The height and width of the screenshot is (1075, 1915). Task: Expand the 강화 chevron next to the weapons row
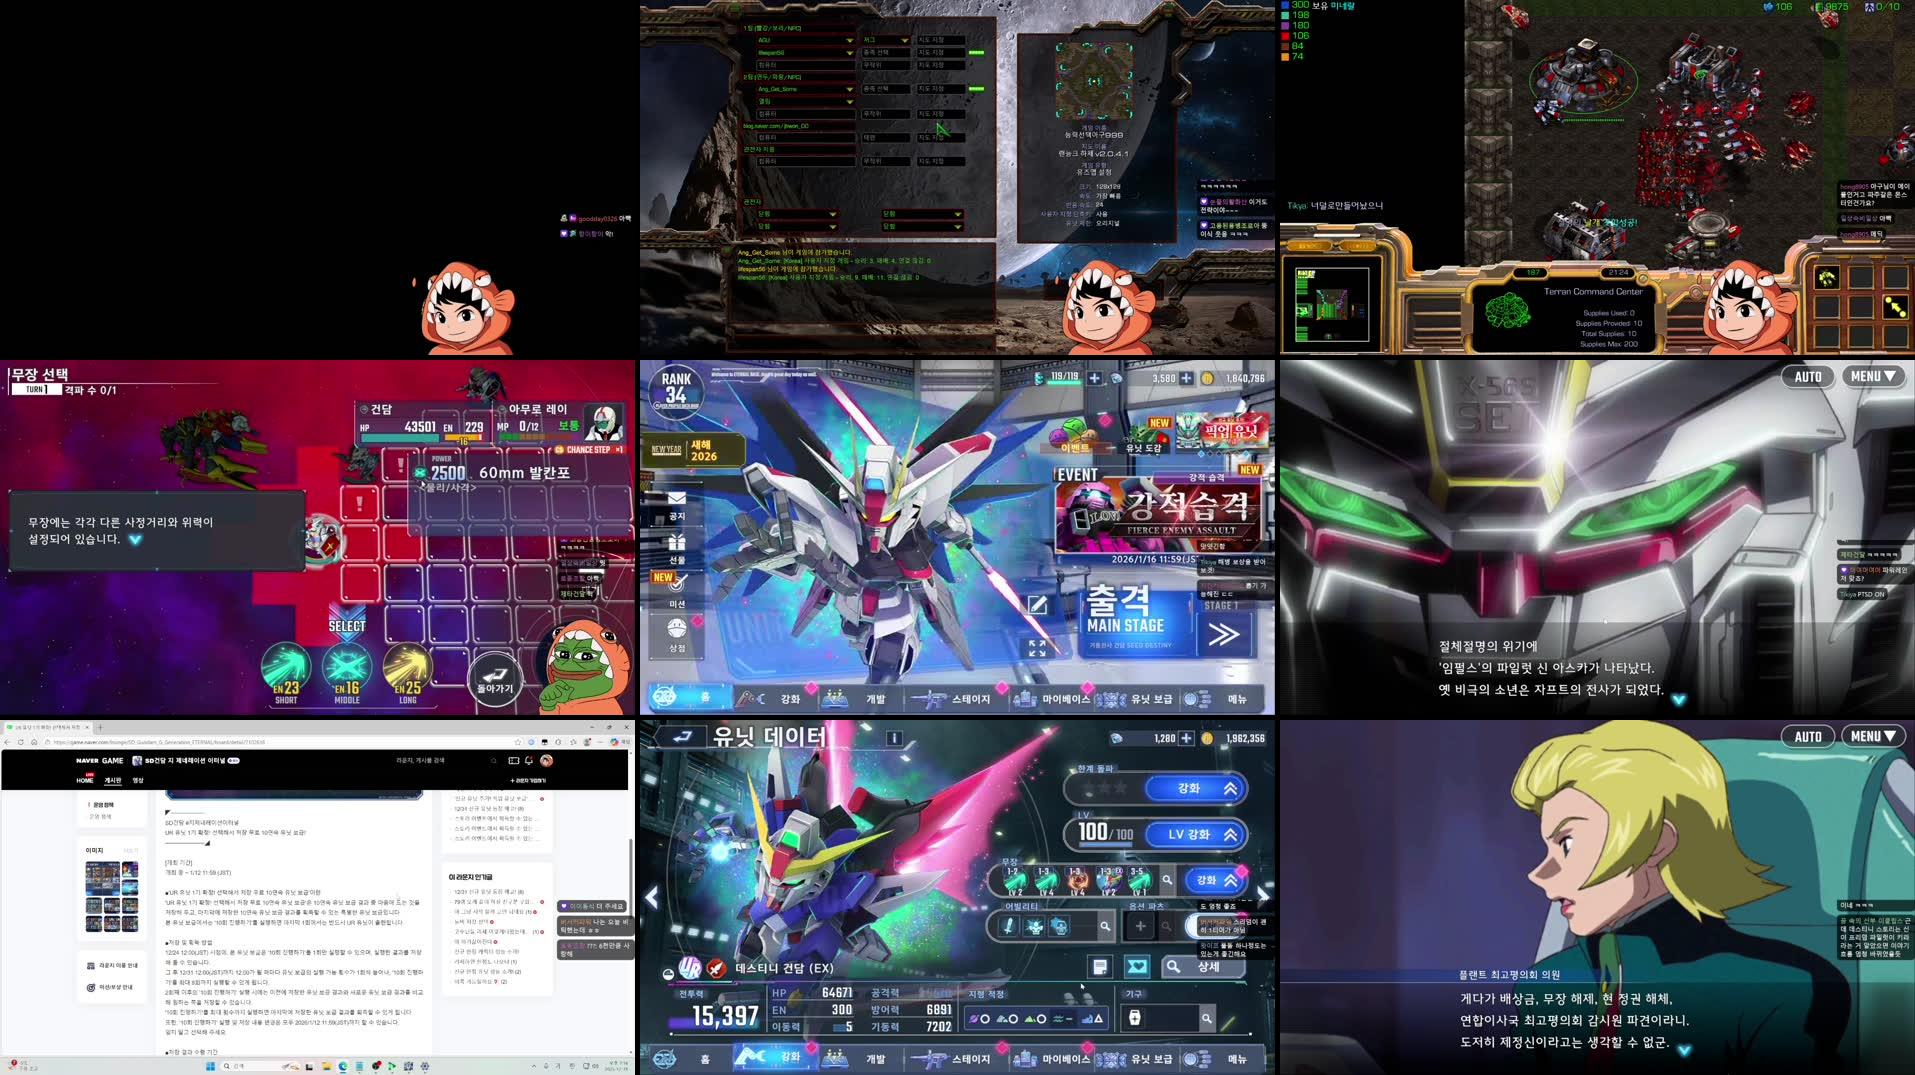[1231, 881]
